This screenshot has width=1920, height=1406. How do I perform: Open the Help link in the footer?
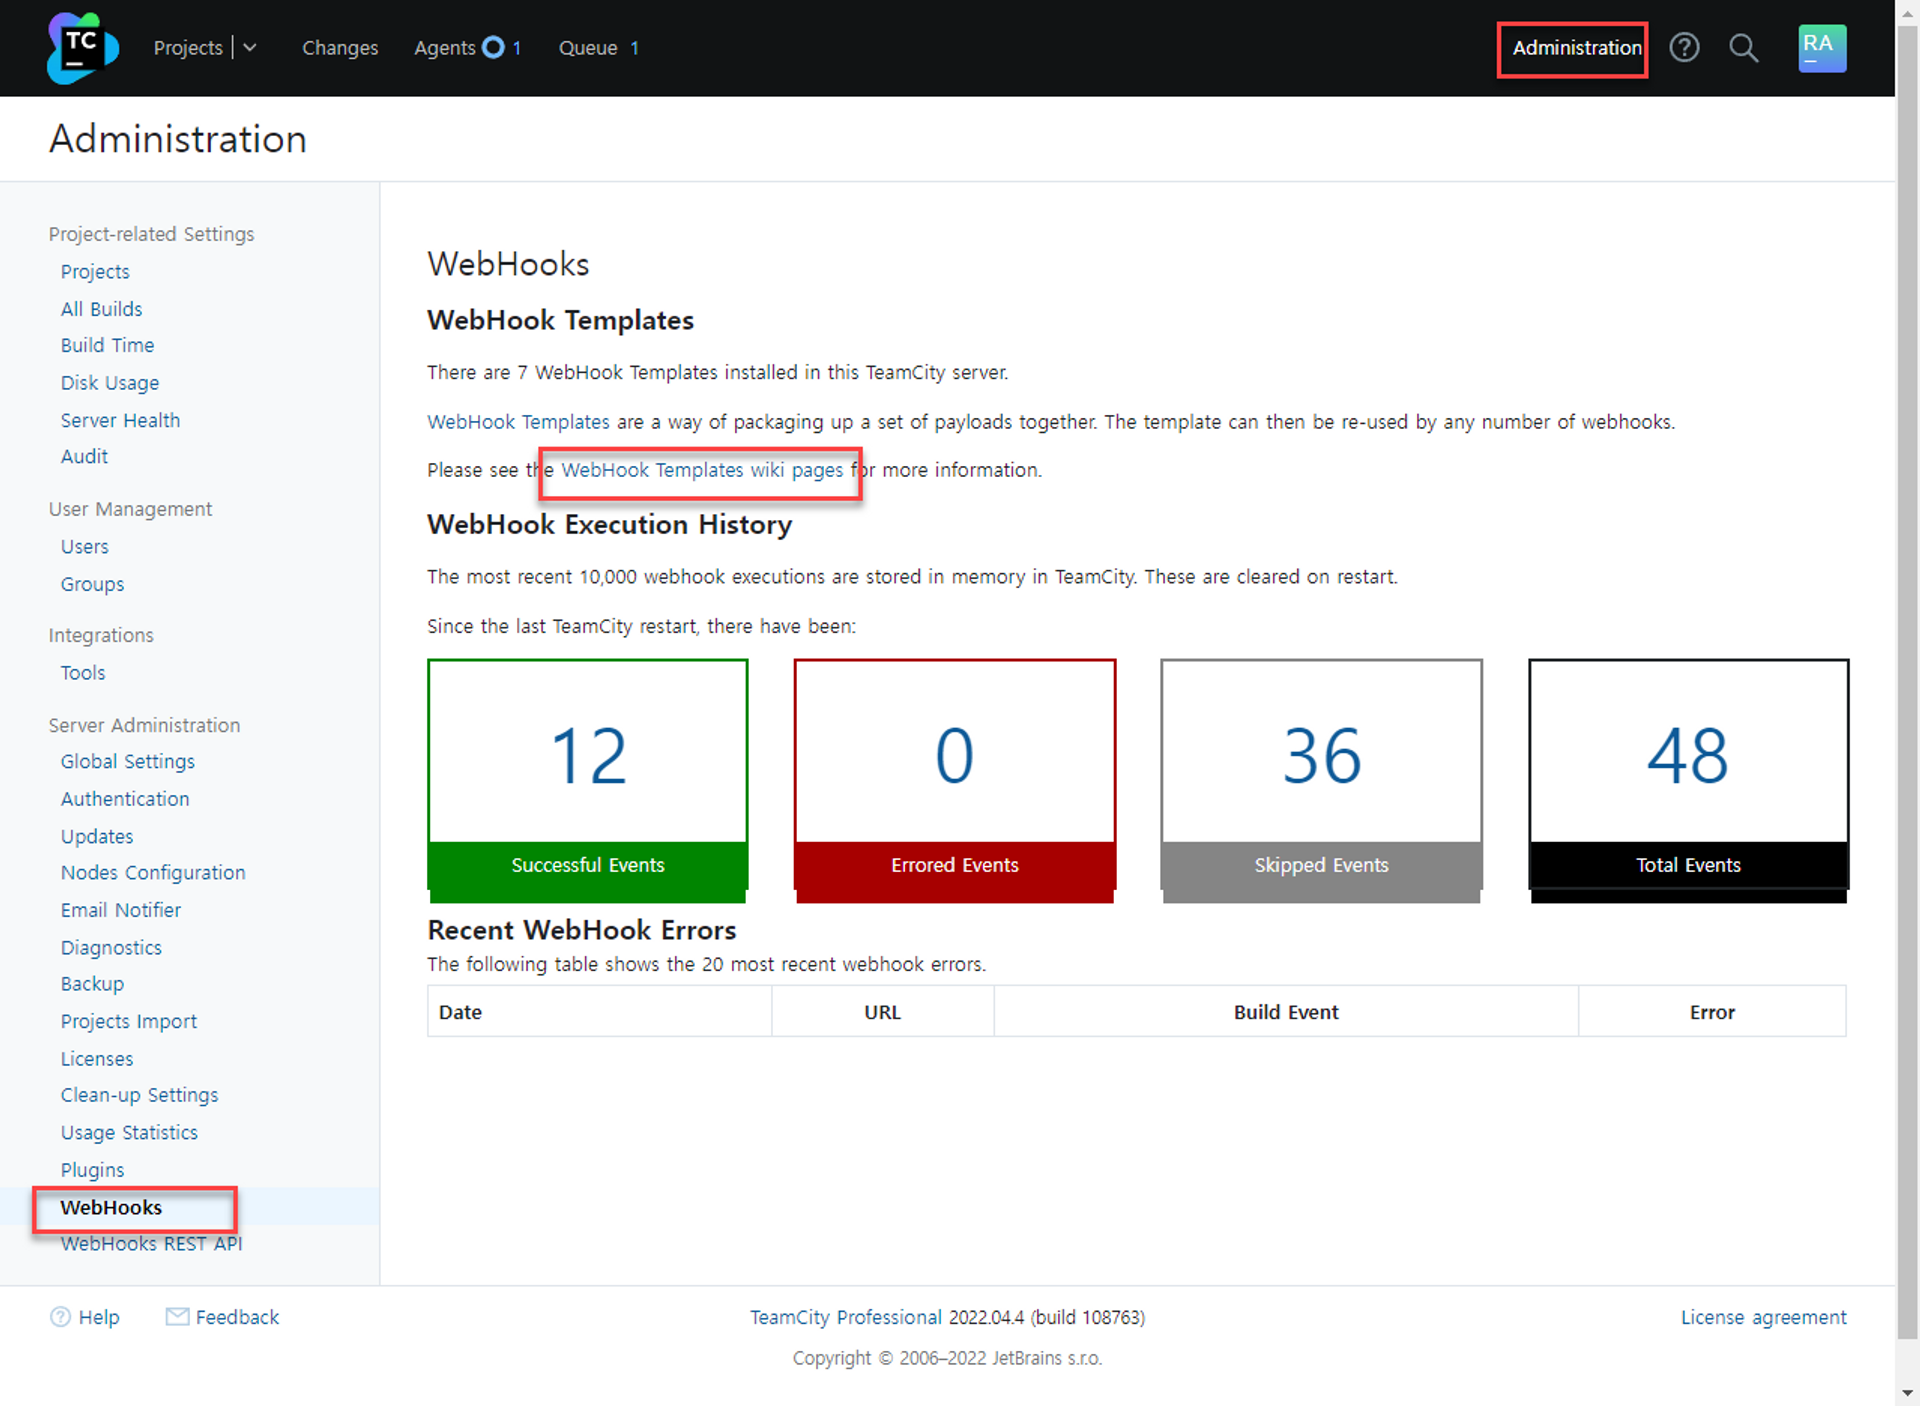99,1317
